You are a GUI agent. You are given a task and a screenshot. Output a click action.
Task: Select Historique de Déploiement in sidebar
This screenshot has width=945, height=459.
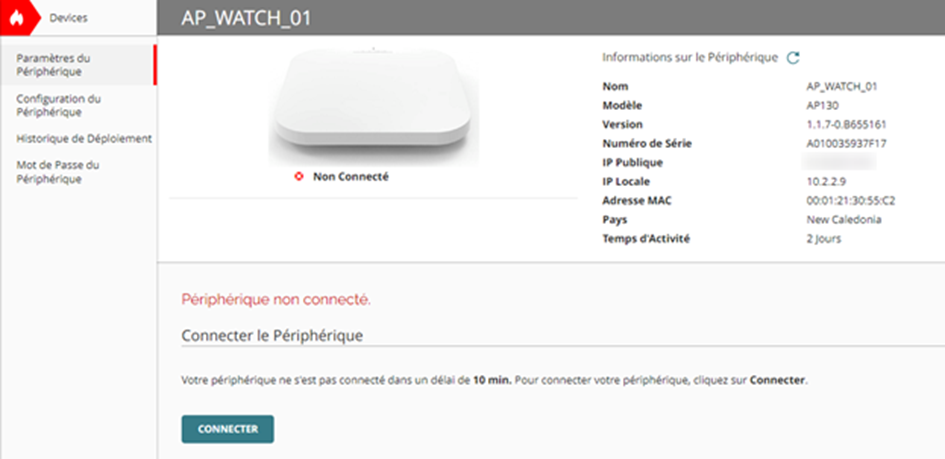(x=84, y=139)
